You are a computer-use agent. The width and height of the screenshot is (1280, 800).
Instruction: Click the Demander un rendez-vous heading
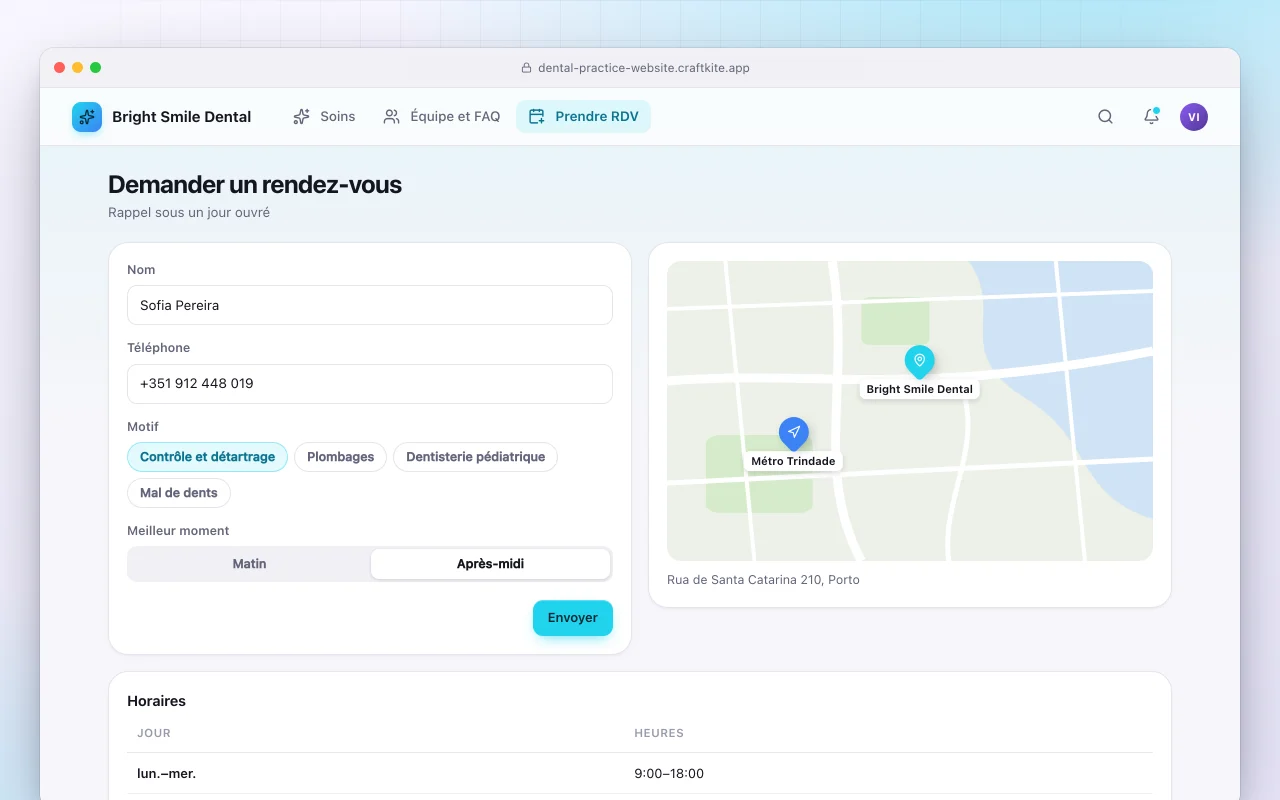pos(255,185)
